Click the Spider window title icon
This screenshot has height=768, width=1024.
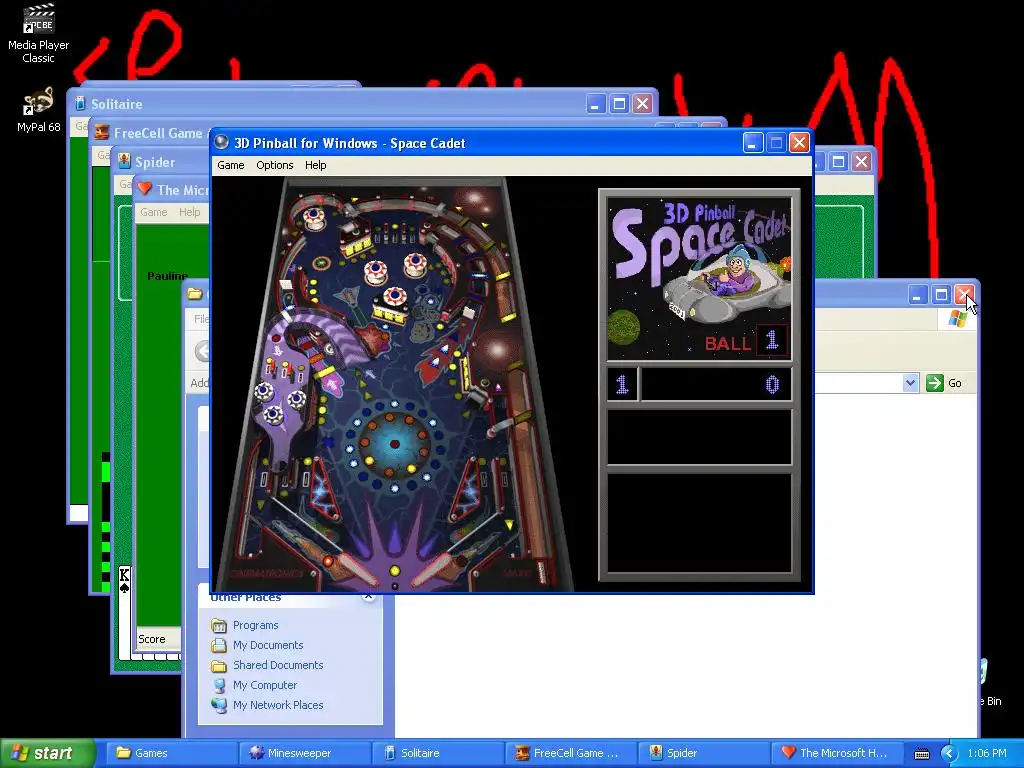click(x=124, y=161)
